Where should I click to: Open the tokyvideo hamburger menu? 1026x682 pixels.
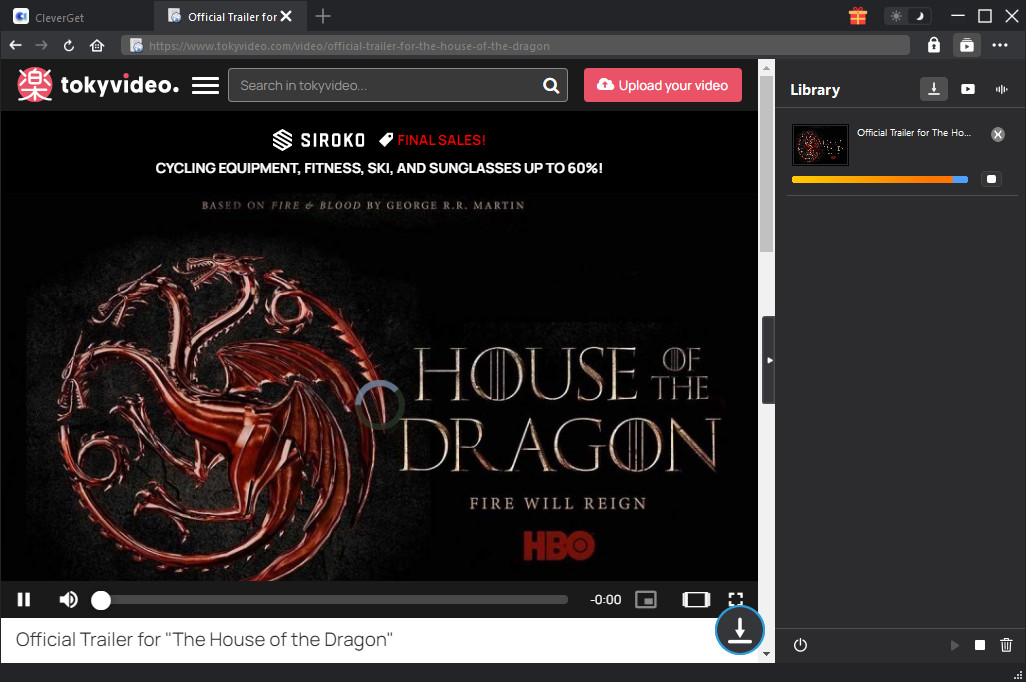tap(205, 86)
